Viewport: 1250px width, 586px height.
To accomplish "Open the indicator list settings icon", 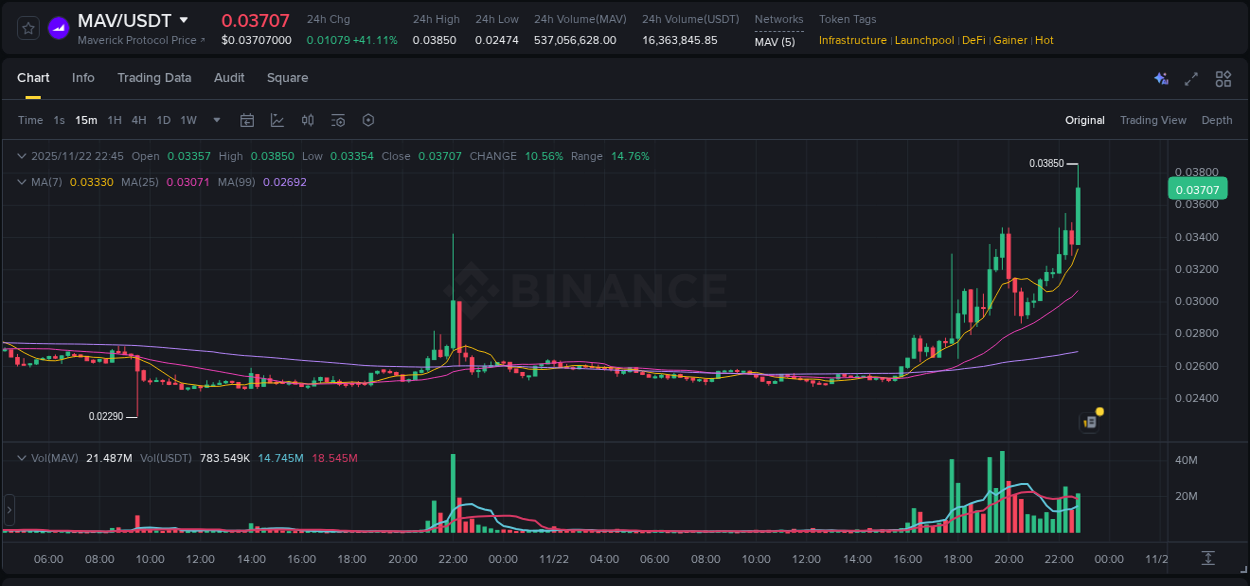I will (338, 120).
